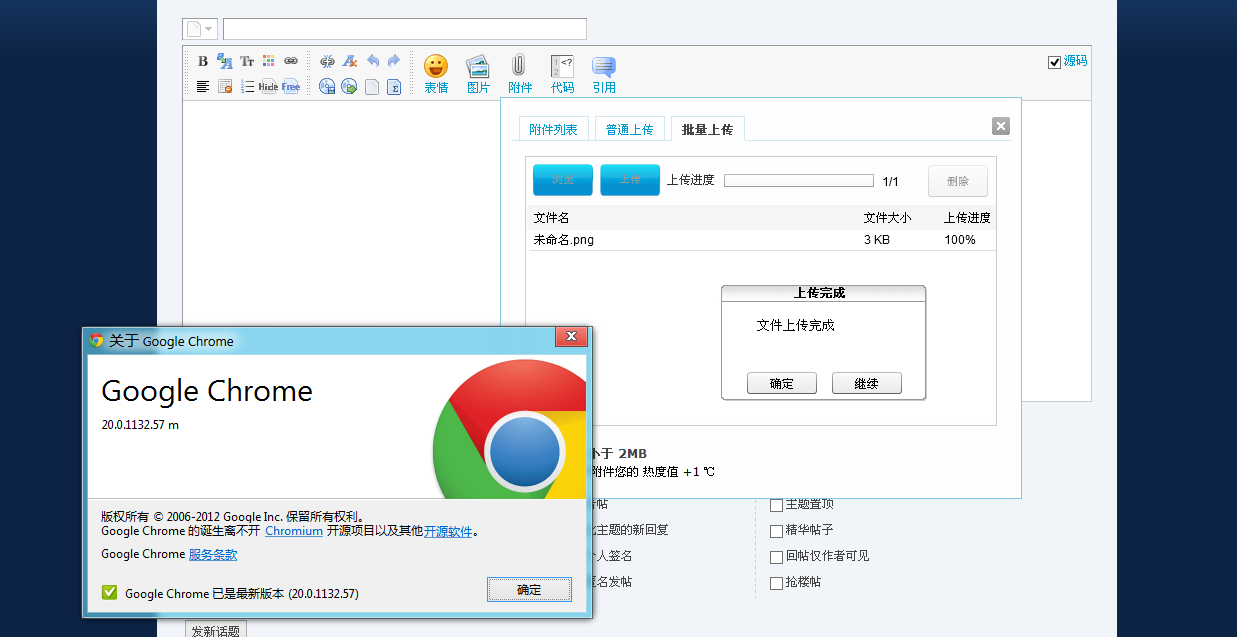Click the blue 浏览 browse button
1237x637 pixels.
[563, 180]
